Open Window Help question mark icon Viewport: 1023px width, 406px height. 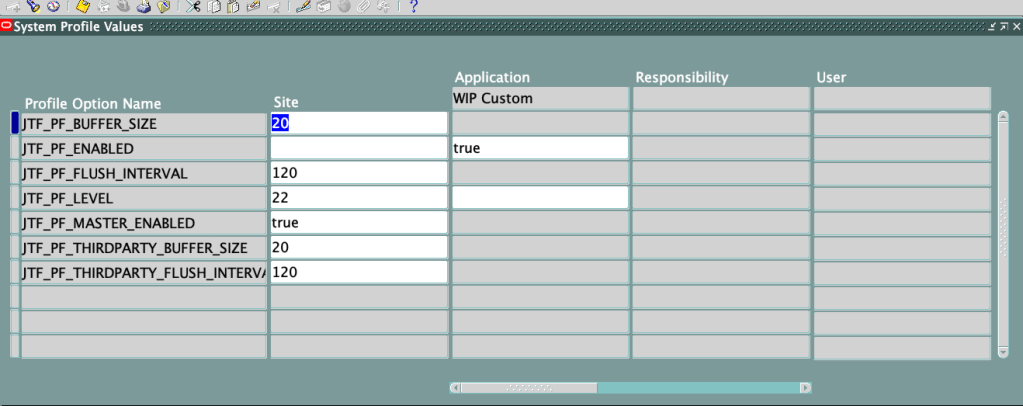[x=413, y=6]
